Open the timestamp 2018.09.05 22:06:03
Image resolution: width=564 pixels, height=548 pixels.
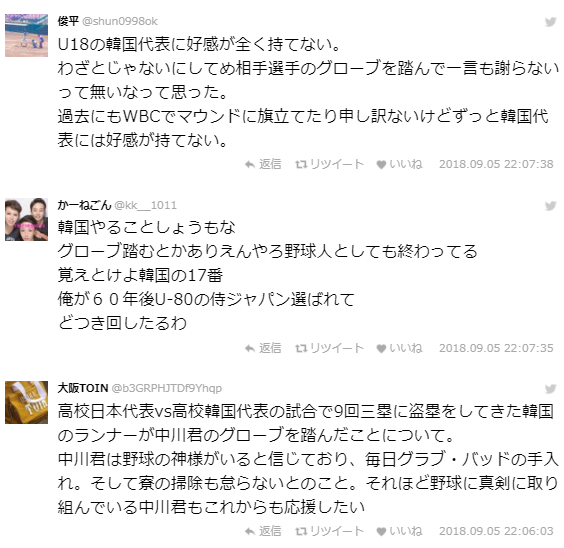(x=496, y=531)
